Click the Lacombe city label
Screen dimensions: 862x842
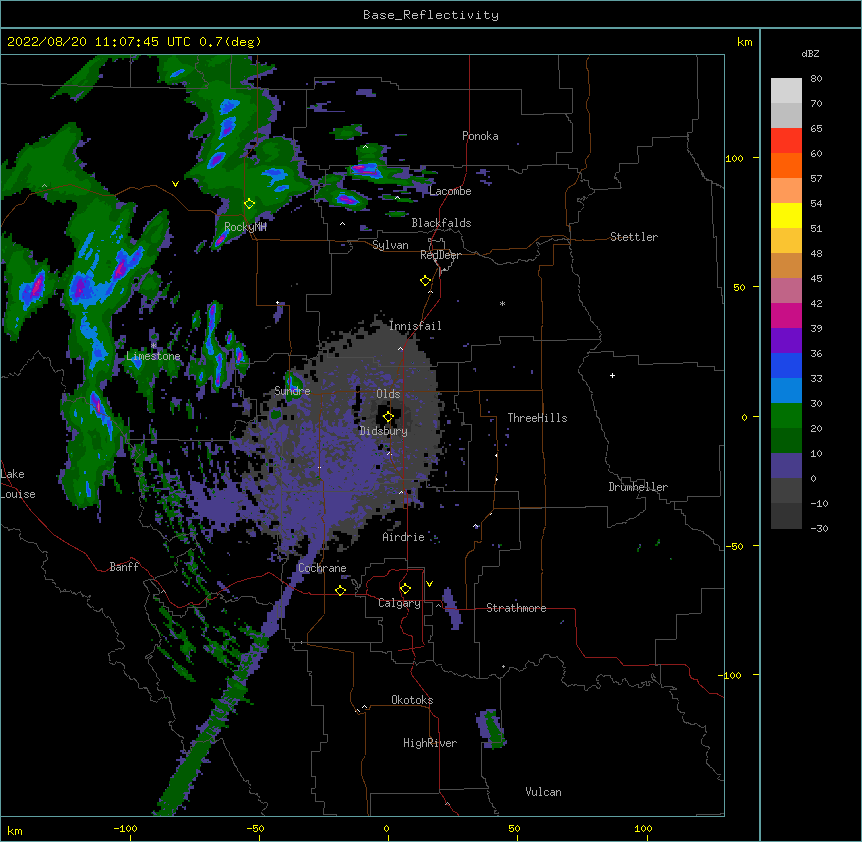(x=450, y=191)
